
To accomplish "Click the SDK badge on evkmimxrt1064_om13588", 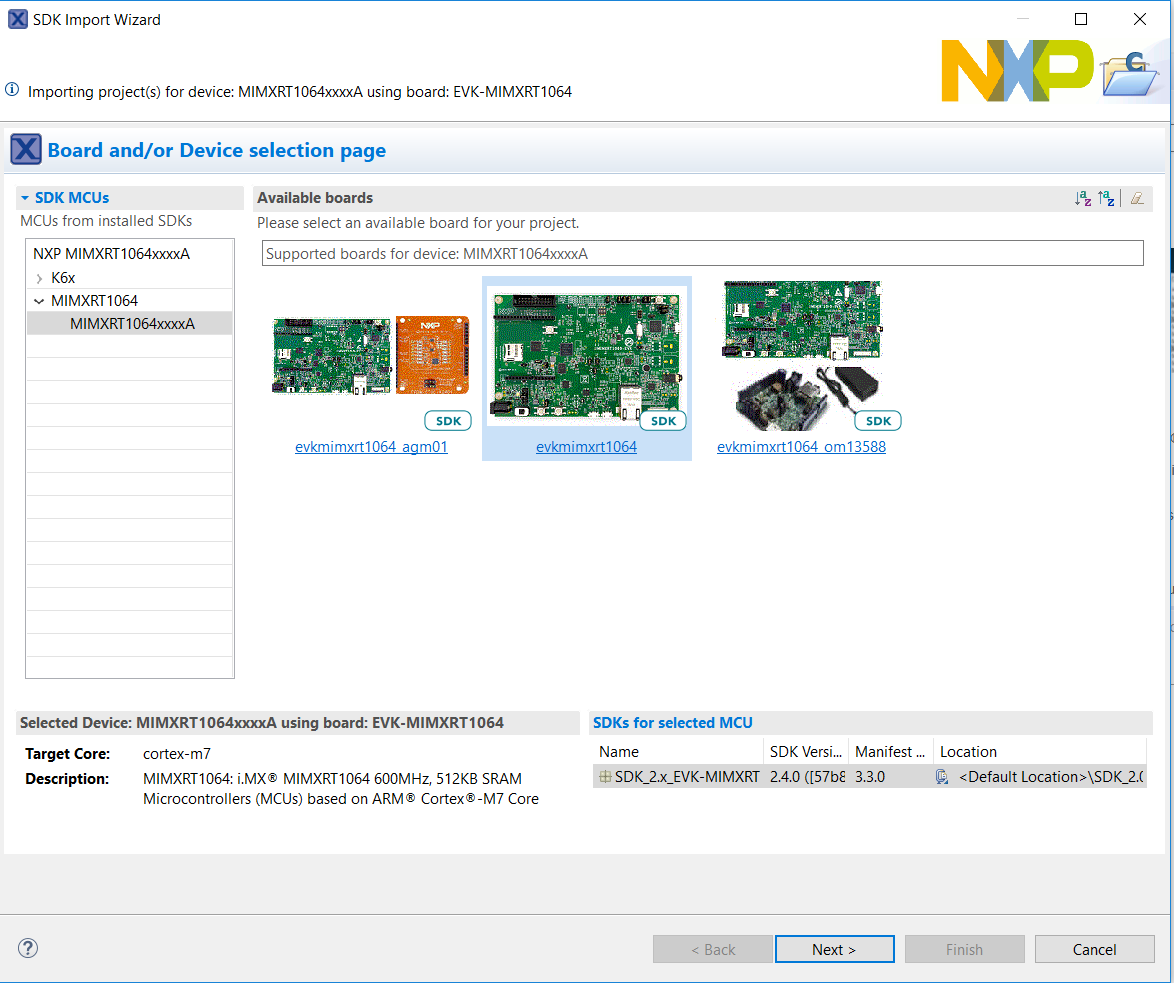I will [x=878, y=421].
